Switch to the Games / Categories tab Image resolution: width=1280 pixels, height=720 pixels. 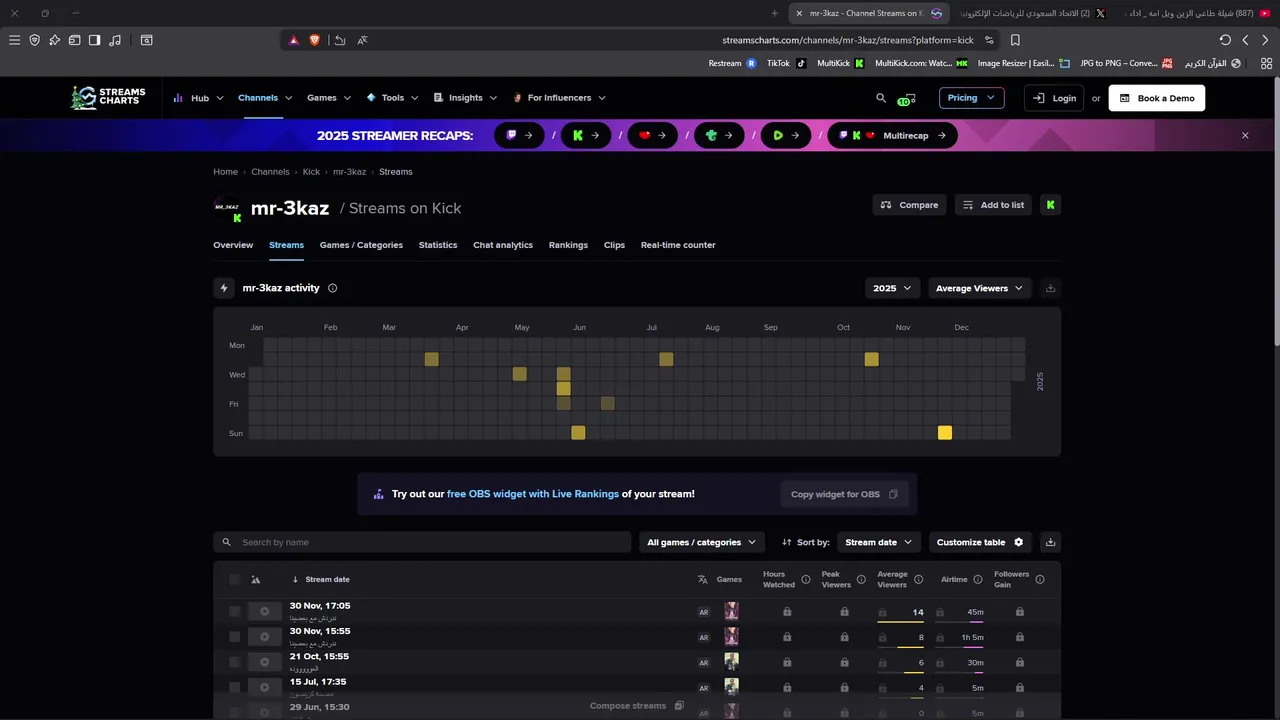pos(361,245)
